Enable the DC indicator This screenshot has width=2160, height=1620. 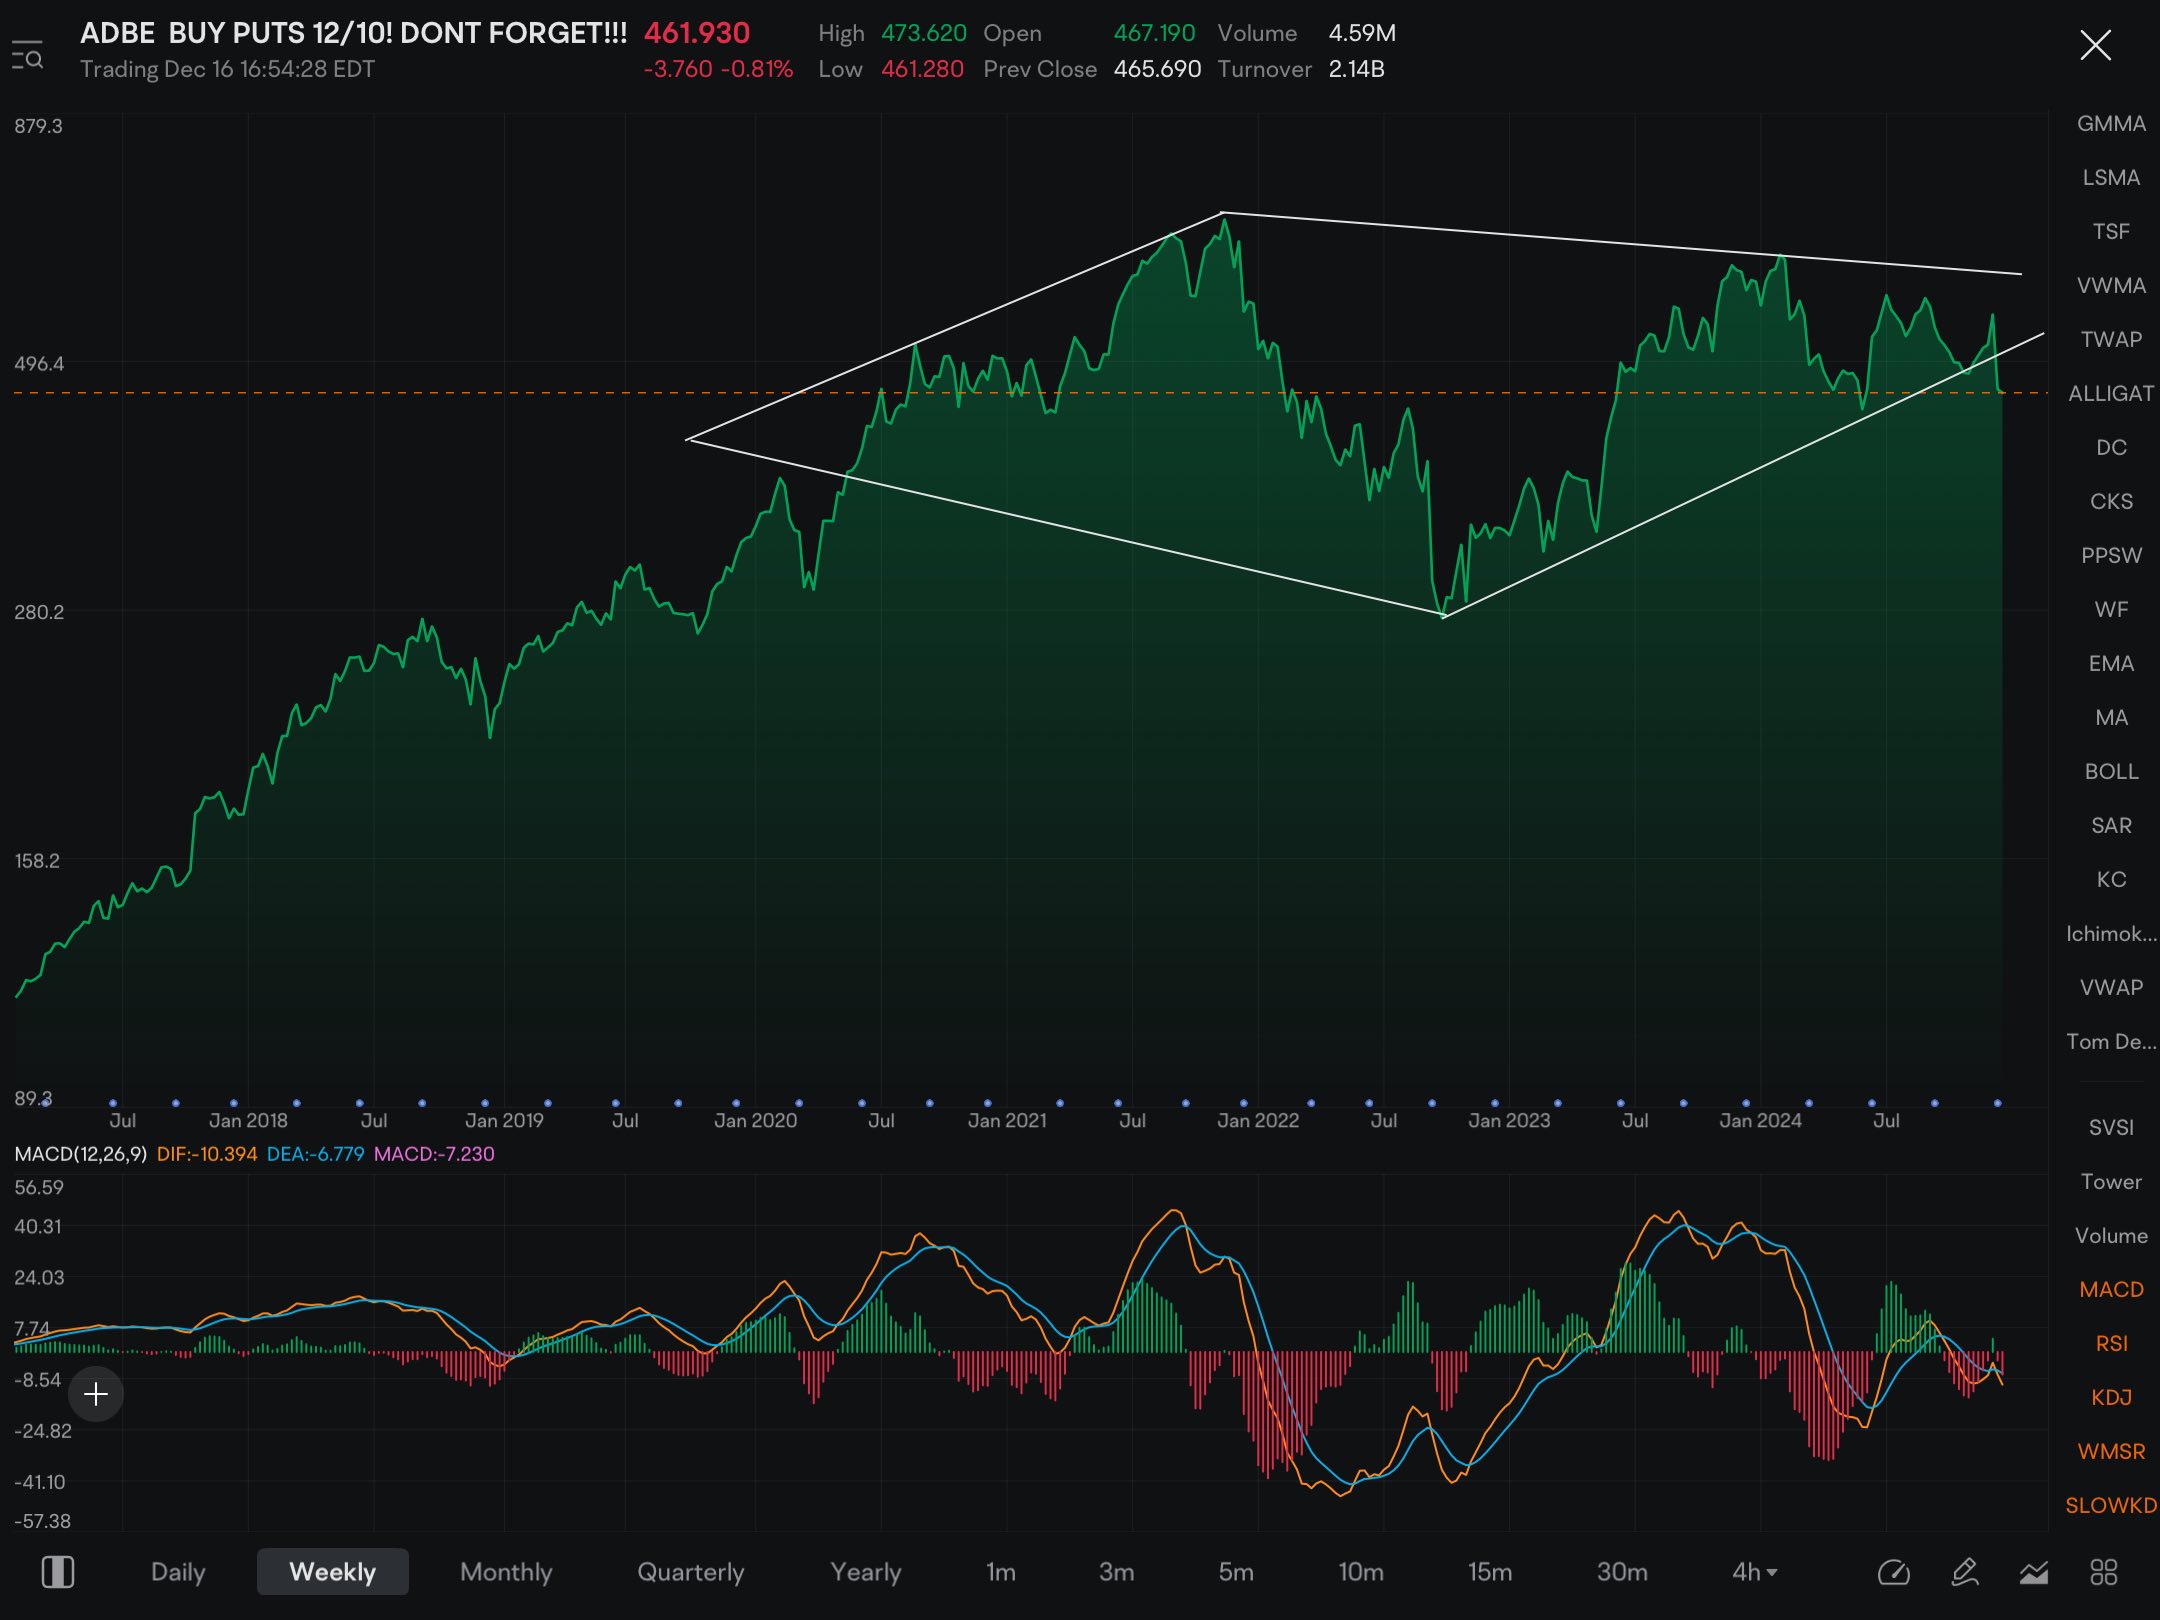click(x=2111, y=448)
